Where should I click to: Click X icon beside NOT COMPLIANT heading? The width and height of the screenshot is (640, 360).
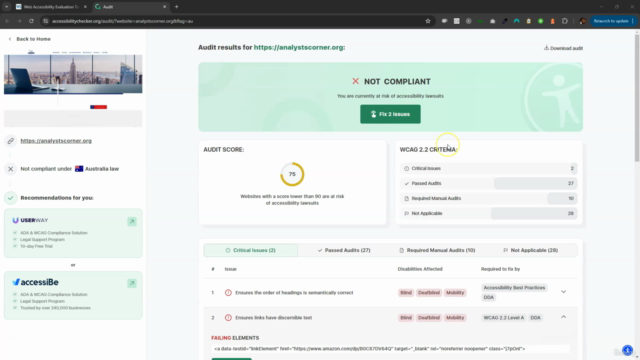(356, 81)
